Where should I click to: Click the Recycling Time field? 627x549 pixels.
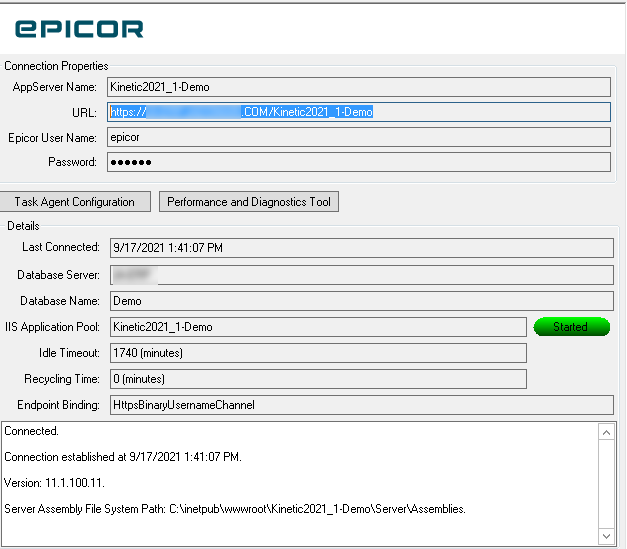tap(318, 379)
